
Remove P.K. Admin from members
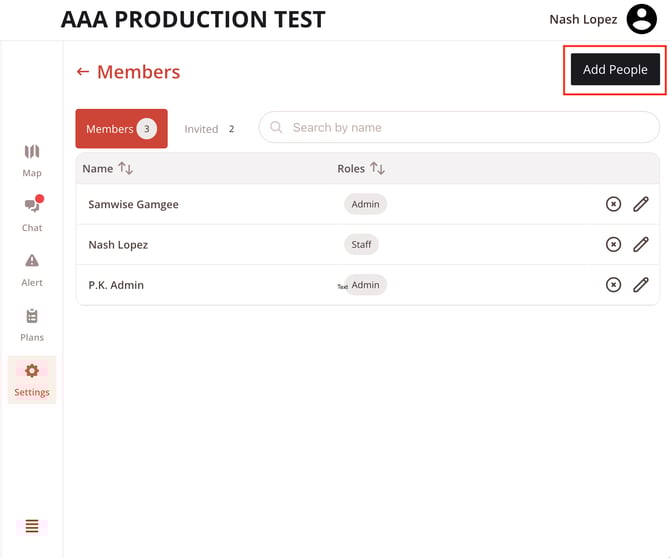613,284
